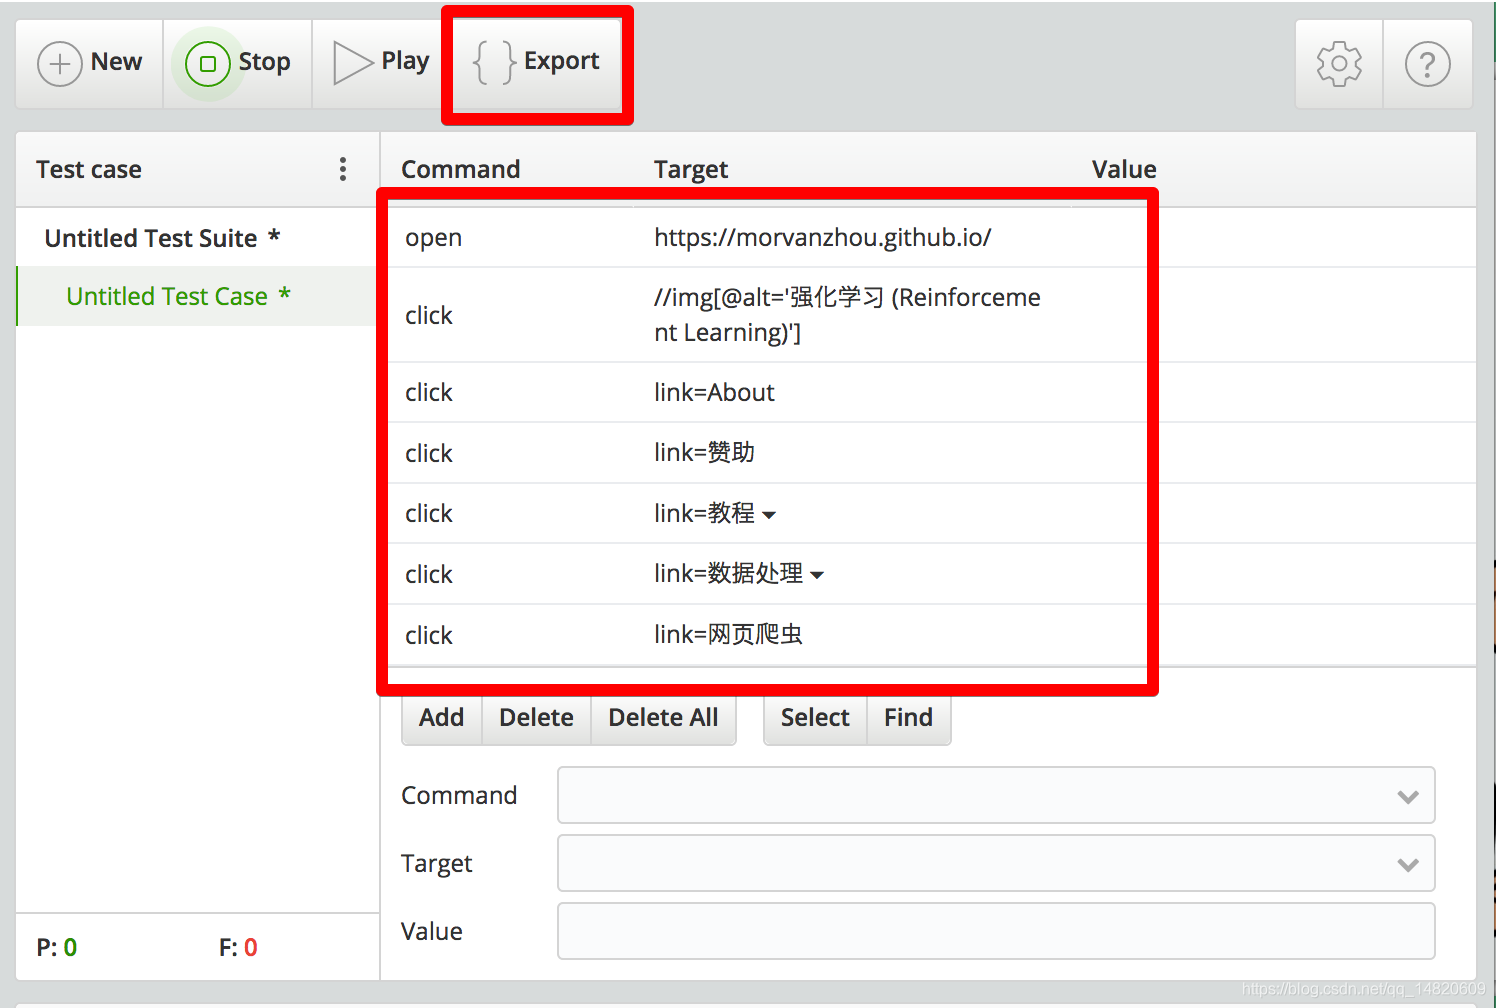1496x1008 pixels.
Task: Select the link=数据处理 command row
Action: point(930,574)
